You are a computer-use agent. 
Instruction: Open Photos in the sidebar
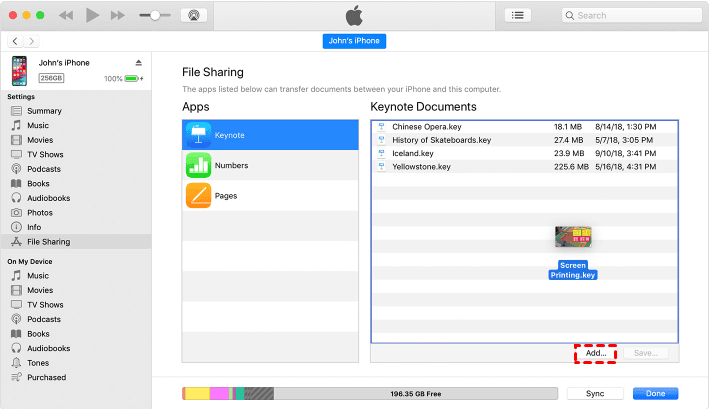tap(40, 213)
